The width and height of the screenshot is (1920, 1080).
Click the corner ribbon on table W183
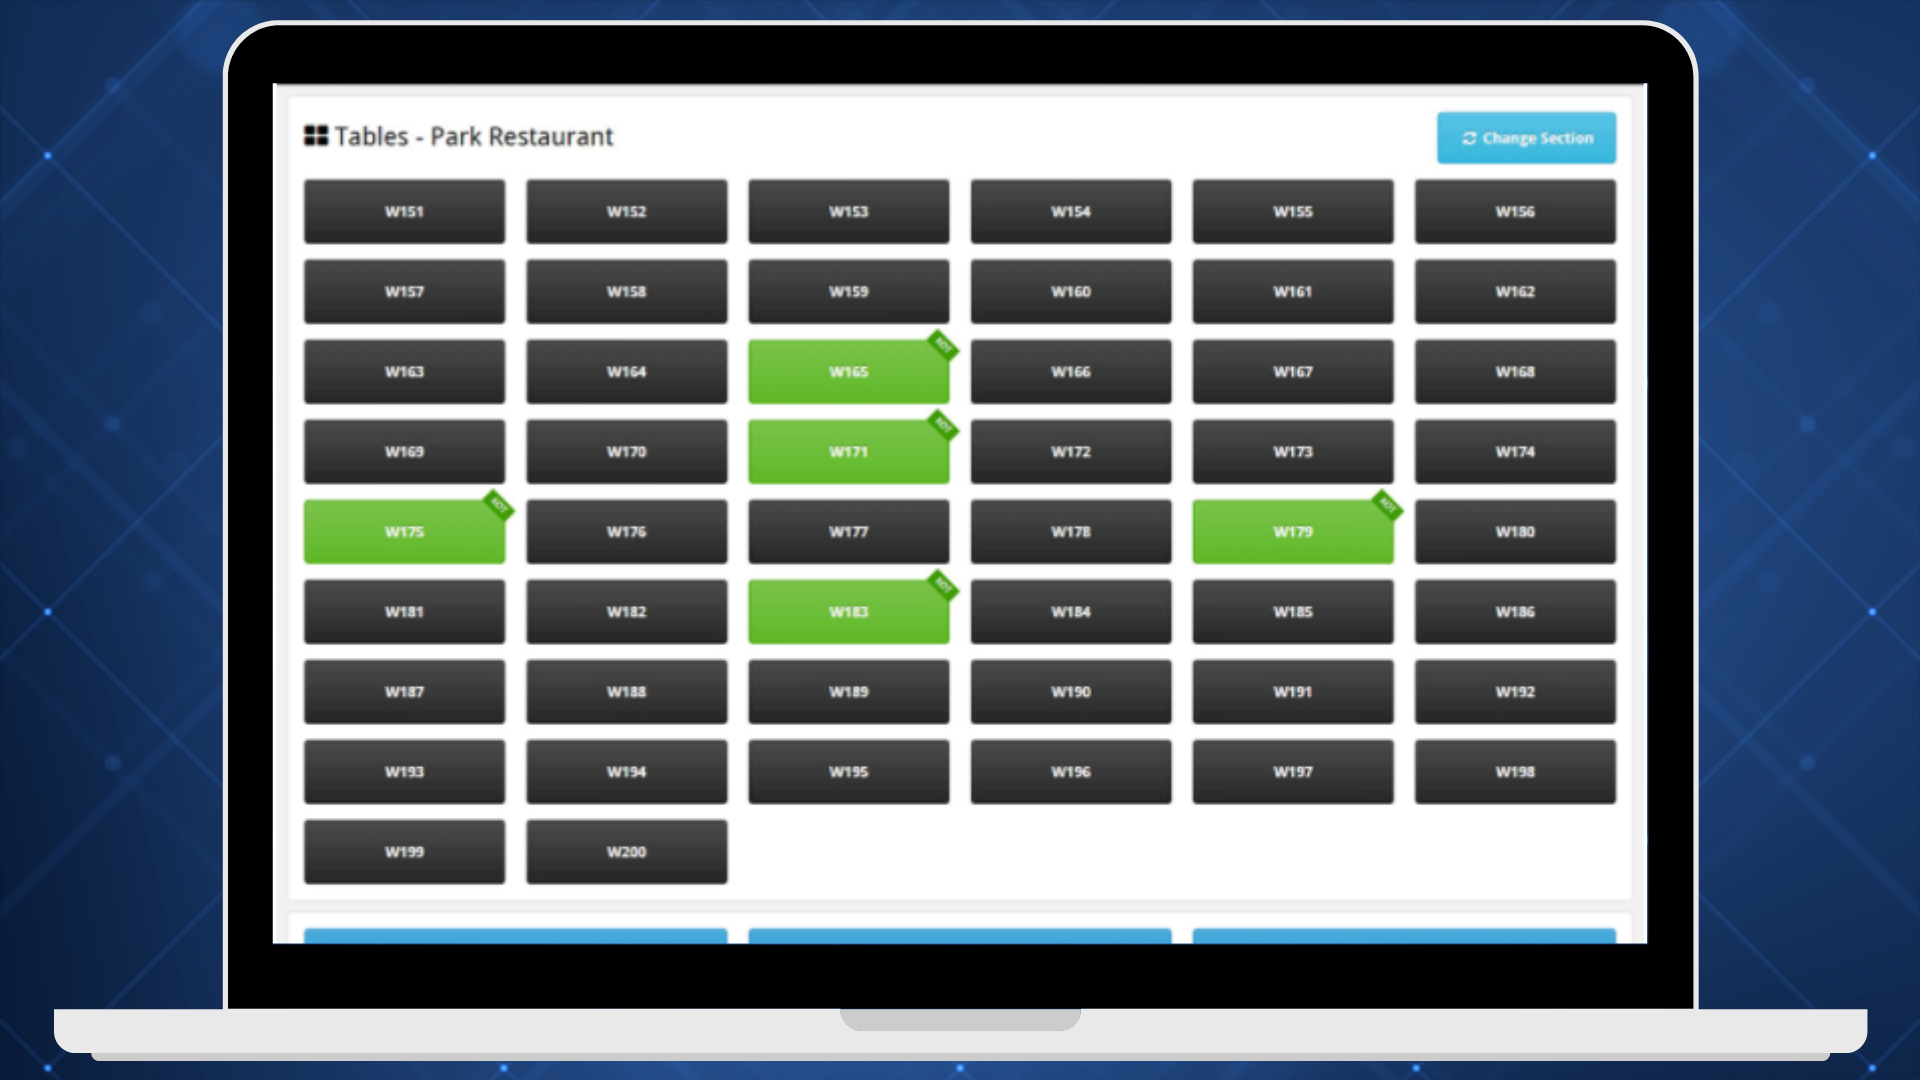point(942,586)
